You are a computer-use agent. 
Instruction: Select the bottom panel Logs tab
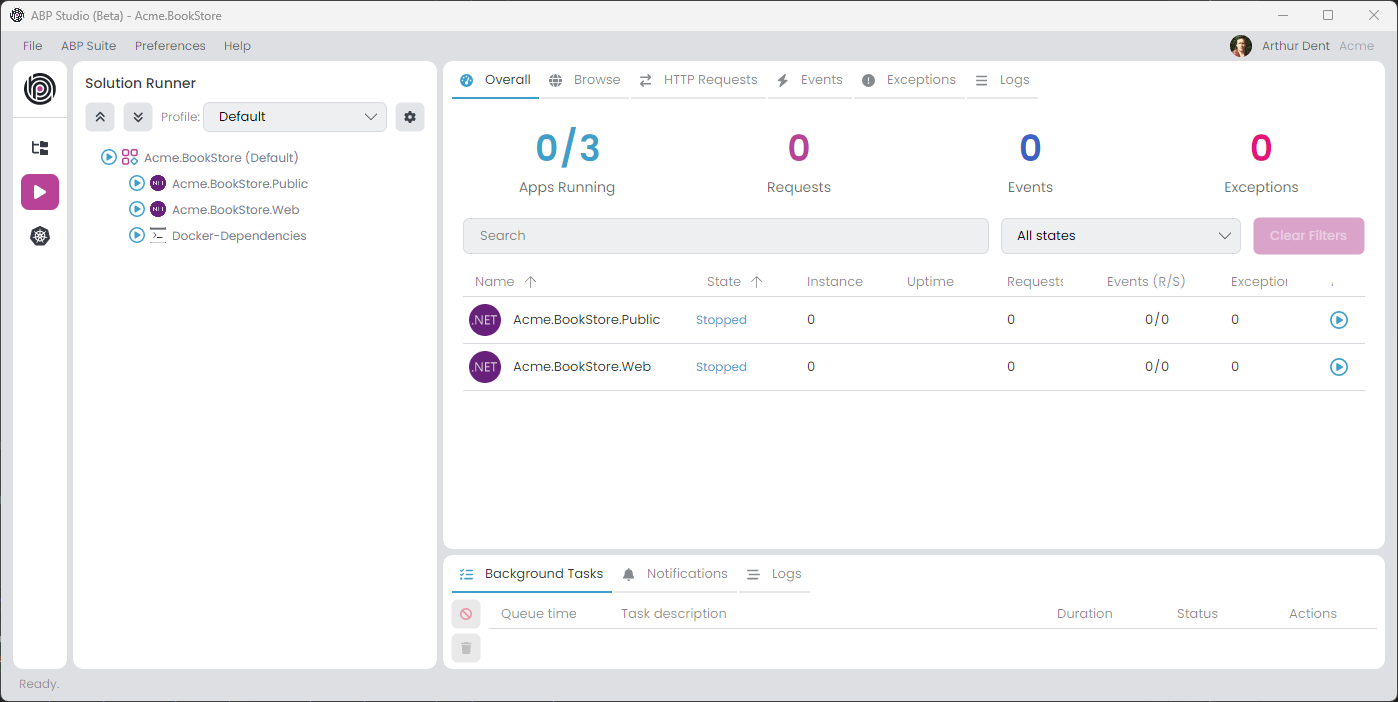[774, 574]
